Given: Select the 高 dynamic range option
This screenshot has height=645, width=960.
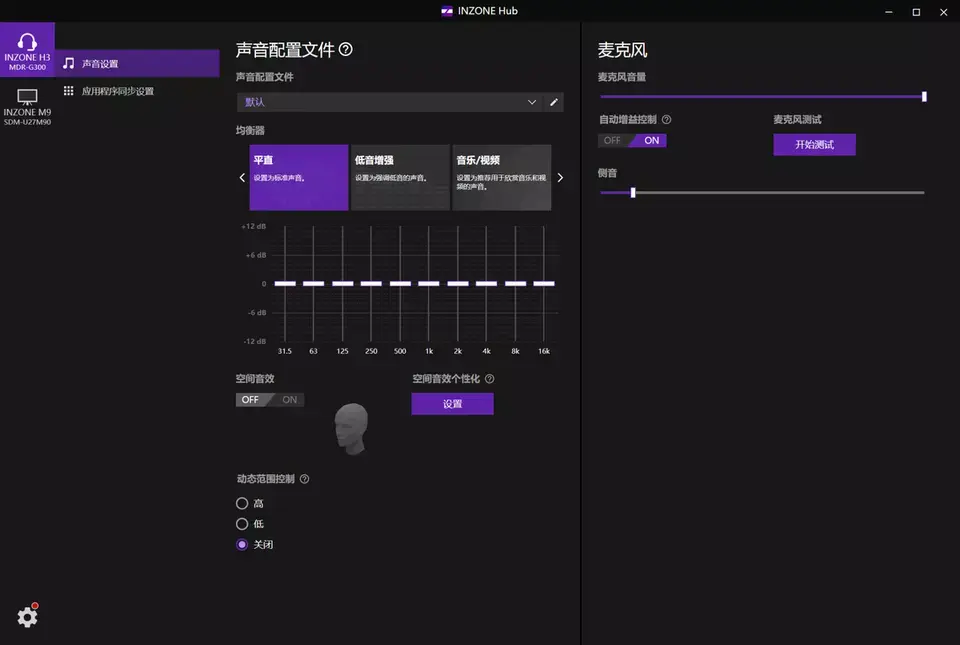Looking at the screenshot, I should pos(242,503).
